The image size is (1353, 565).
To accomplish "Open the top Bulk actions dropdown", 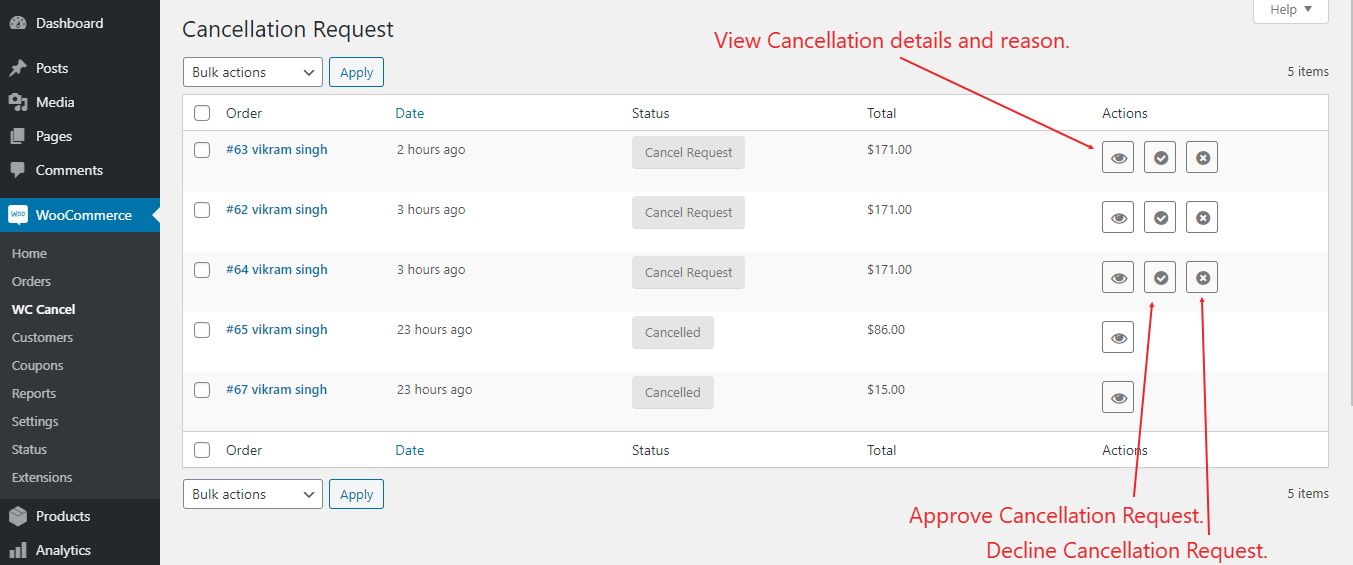I will tap(253, 72).
